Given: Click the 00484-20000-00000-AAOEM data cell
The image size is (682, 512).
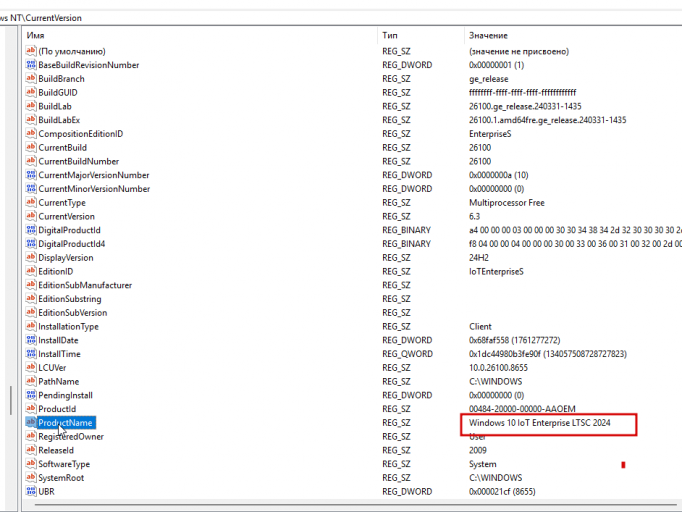Looking at the screenshot, I should pyautogui.click(x=522, y=409).
